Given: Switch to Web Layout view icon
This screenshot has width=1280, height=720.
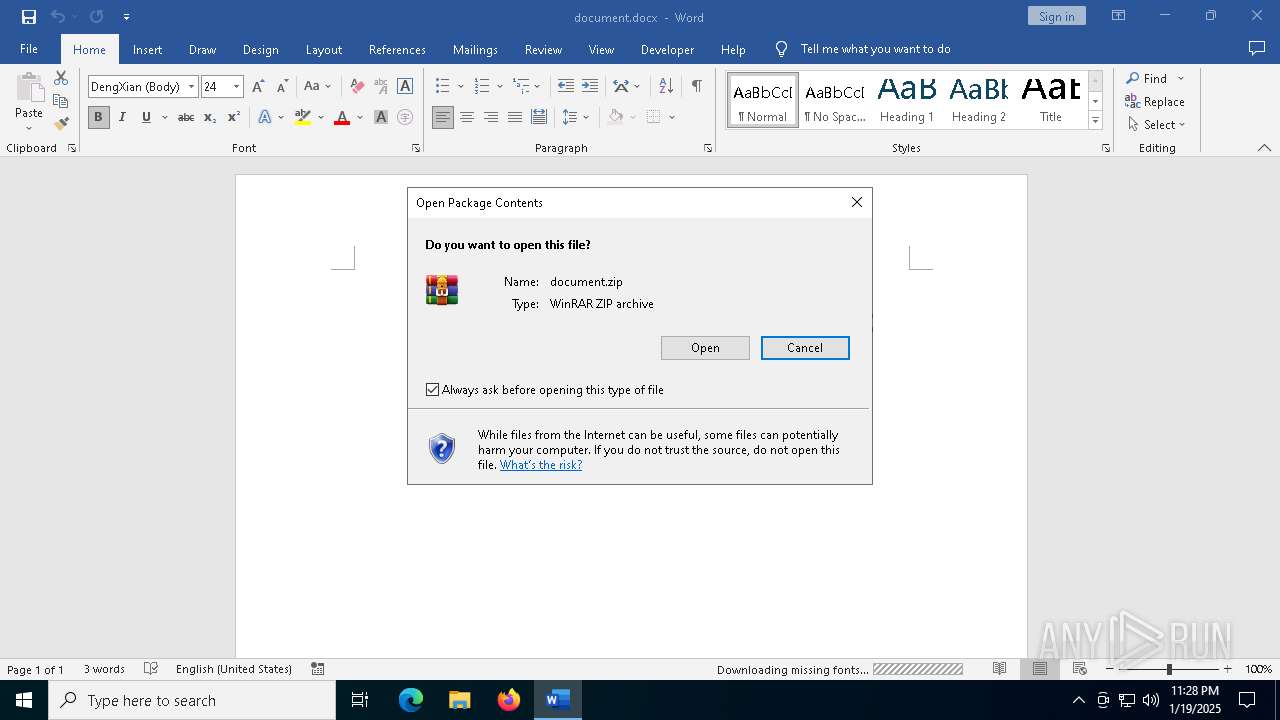Looking at the screenshot, I should click(1079, 669).
